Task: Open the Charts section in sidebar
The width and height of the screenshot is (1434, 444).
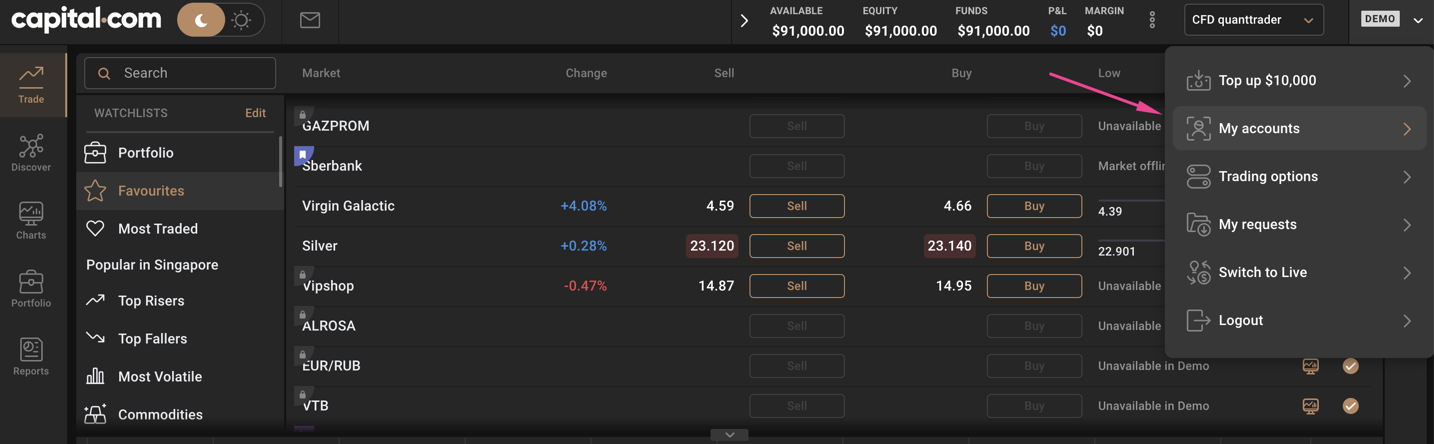Action: pyautogui.click(x=31, y=221)
